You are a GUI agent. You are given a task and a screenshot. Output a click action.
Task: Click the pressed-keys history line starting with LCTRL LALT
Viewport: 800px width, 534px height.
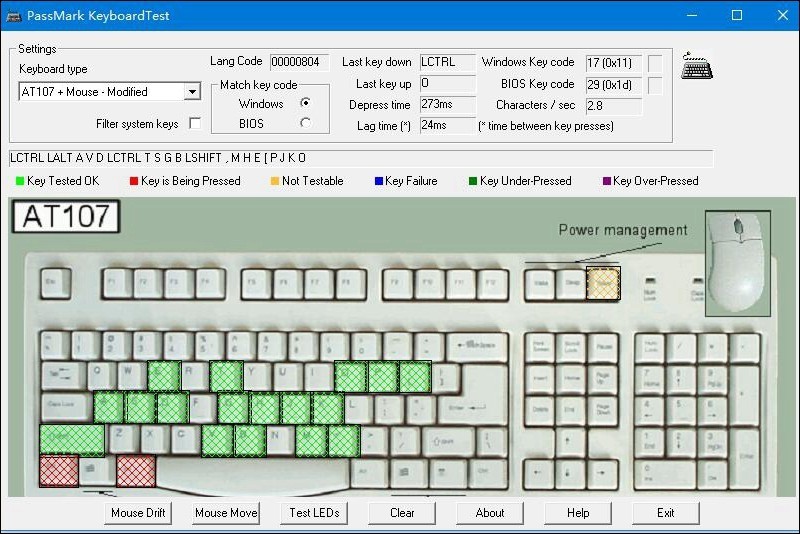361,158
